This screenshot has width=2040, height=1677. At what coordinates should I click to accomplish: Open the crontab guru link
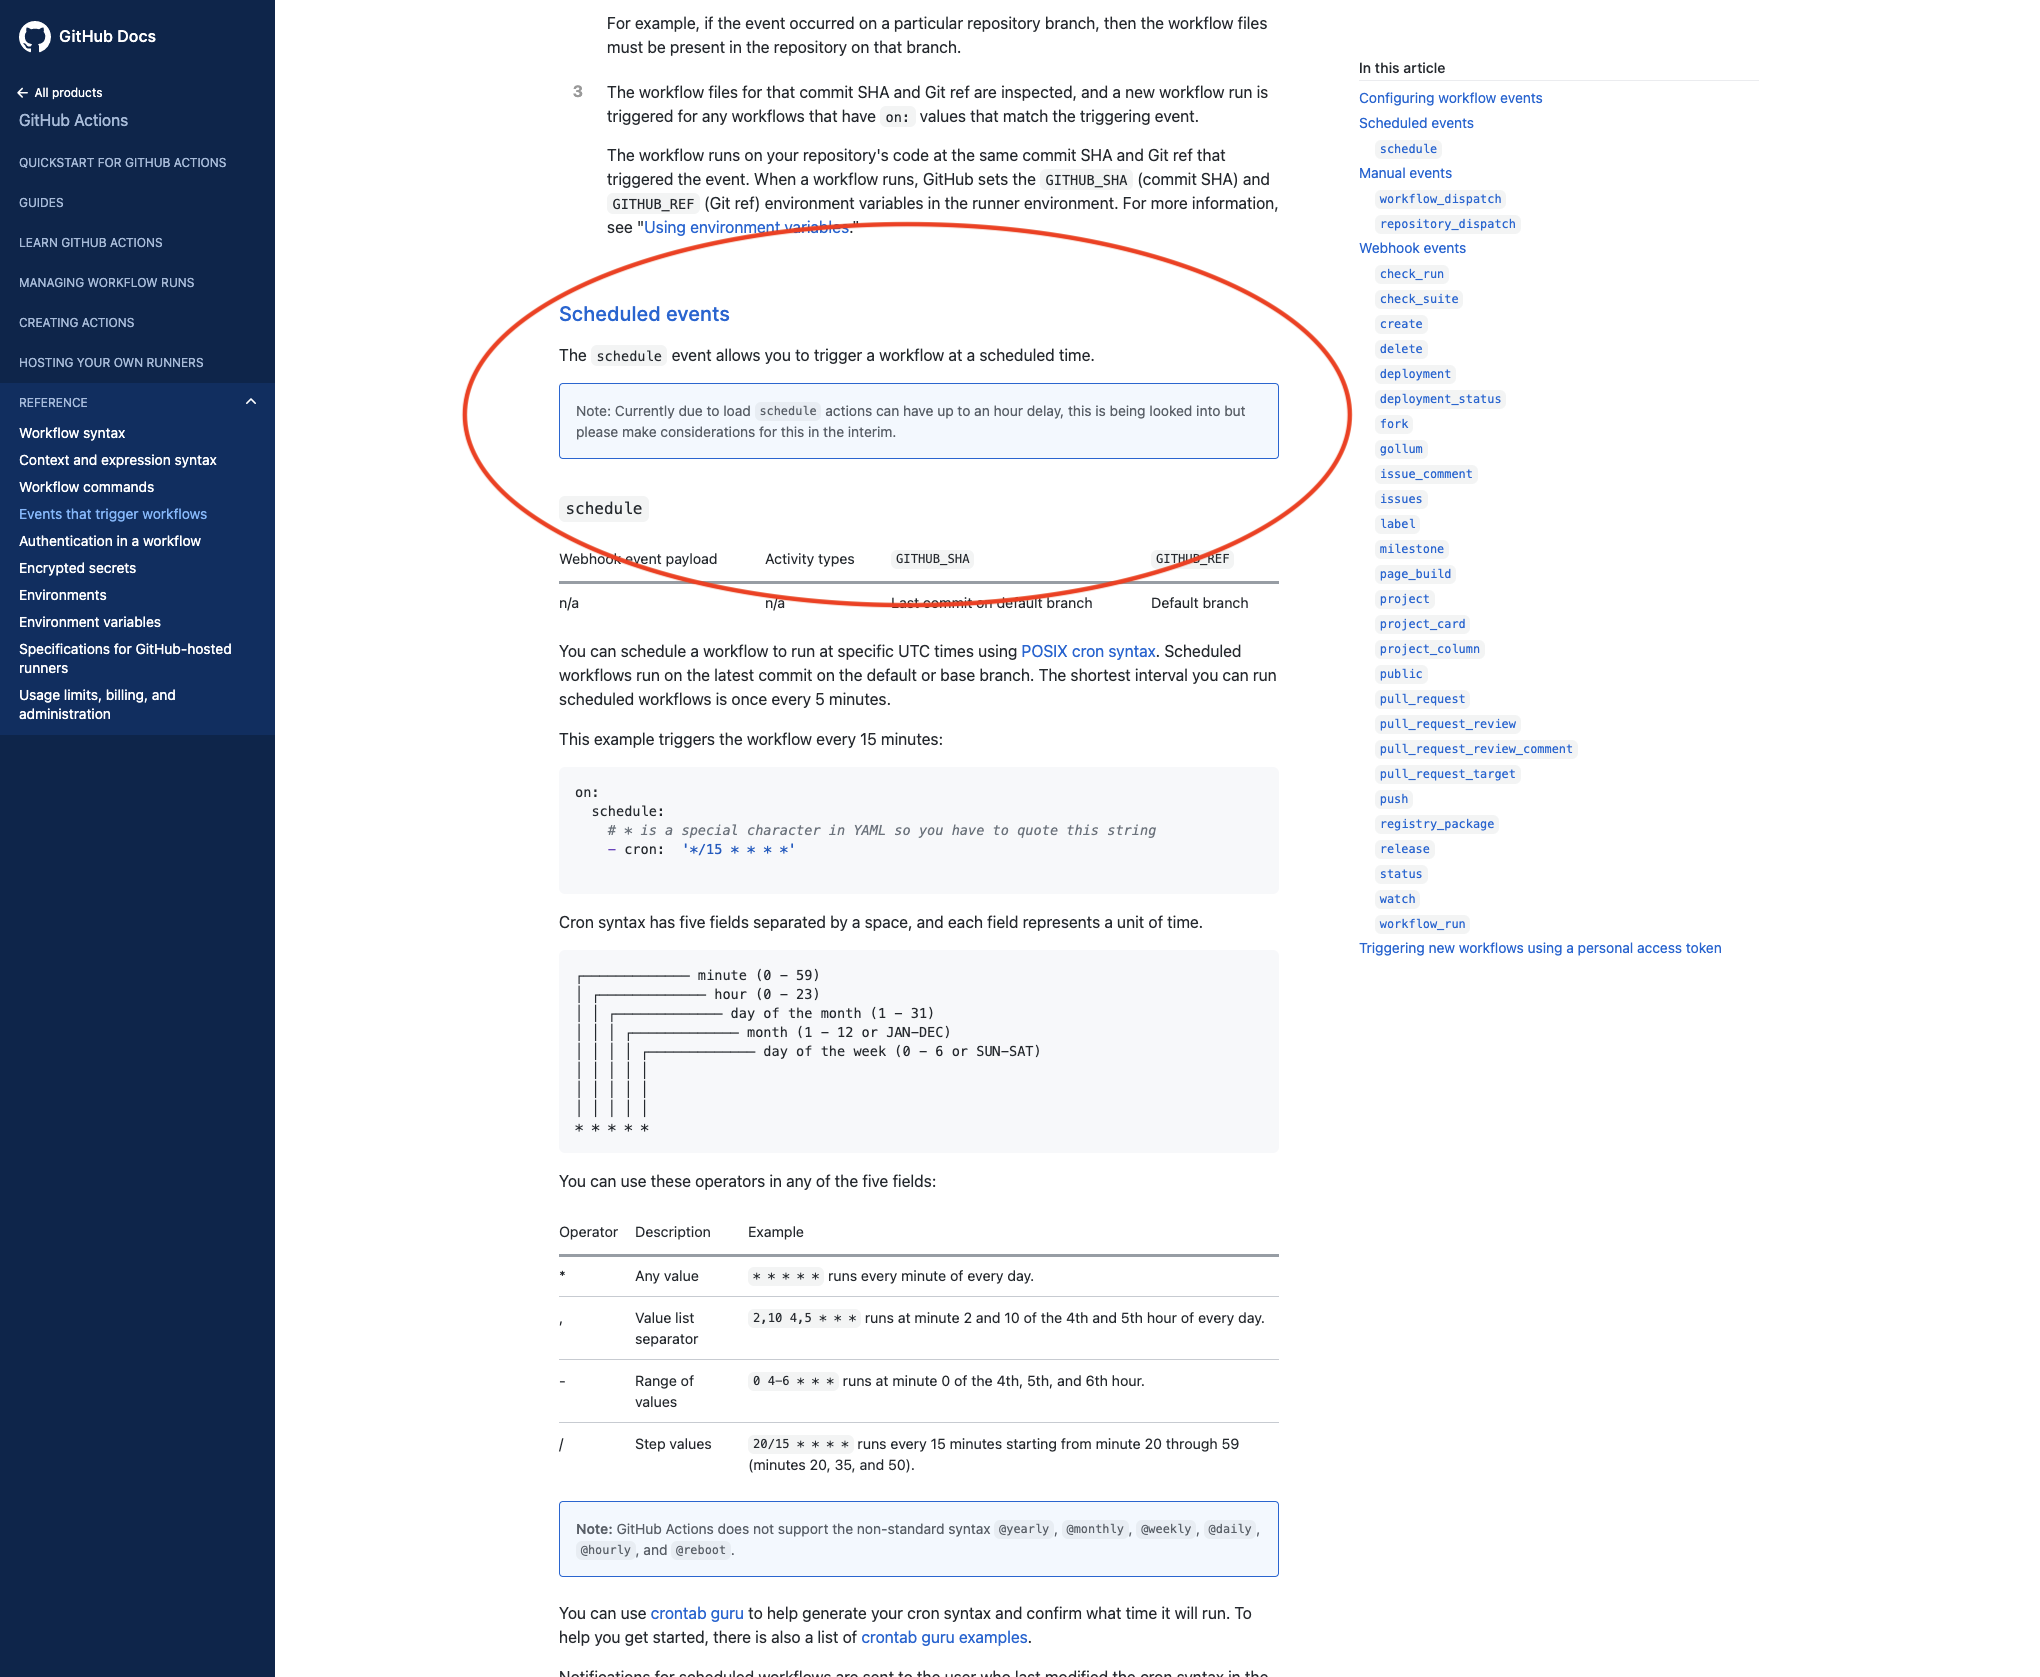tap(697, 1613)
